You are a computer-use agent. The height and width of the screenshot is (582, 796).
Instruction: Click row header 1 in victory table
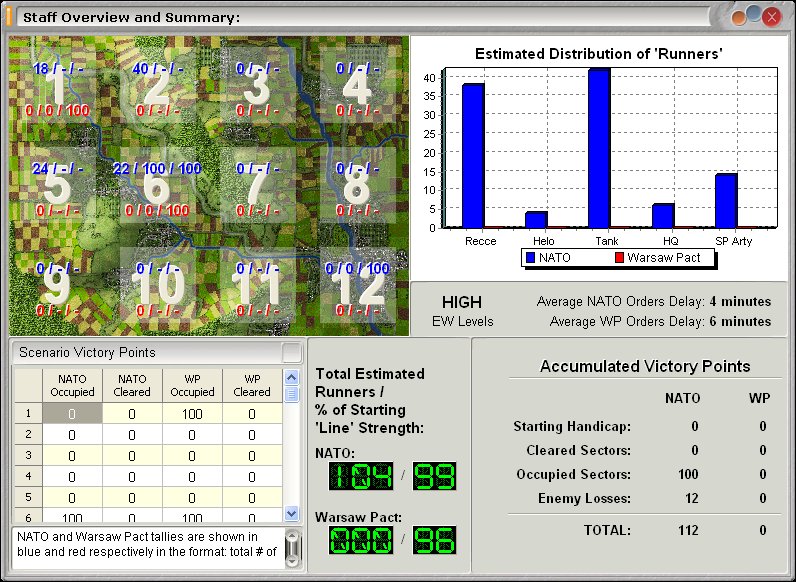(x=28, y=413)
